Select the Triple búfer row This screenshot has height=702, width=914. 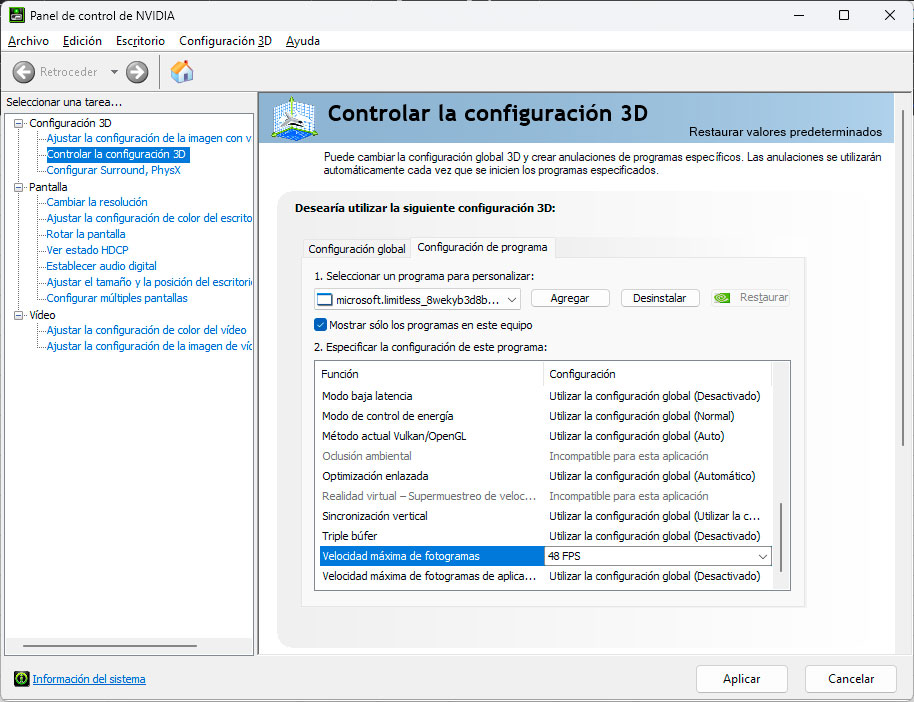545,536
